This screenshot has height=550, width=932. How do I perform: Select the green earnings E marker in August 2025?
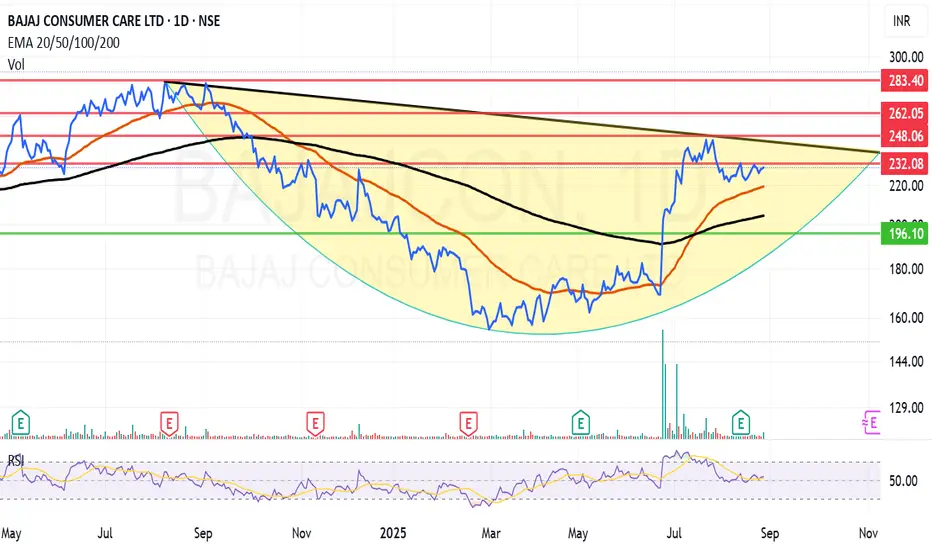click(x=741, y=424)
